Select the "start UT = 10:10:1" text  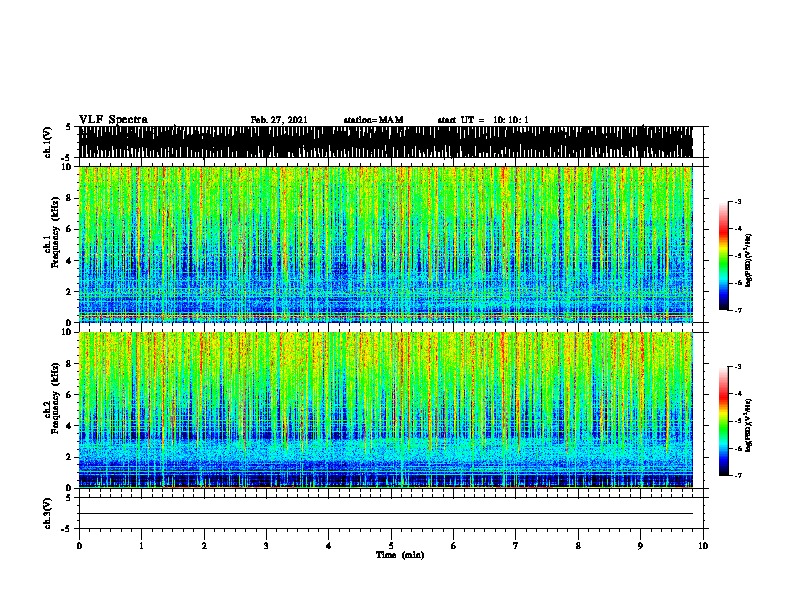click(483, 120)
